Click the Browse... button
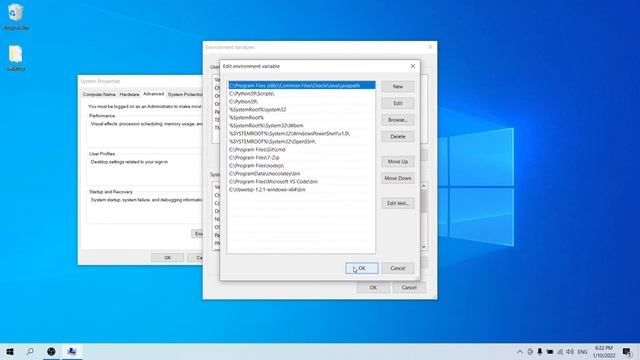The width and height of the screenshot is (640, 360). point(398,120)
